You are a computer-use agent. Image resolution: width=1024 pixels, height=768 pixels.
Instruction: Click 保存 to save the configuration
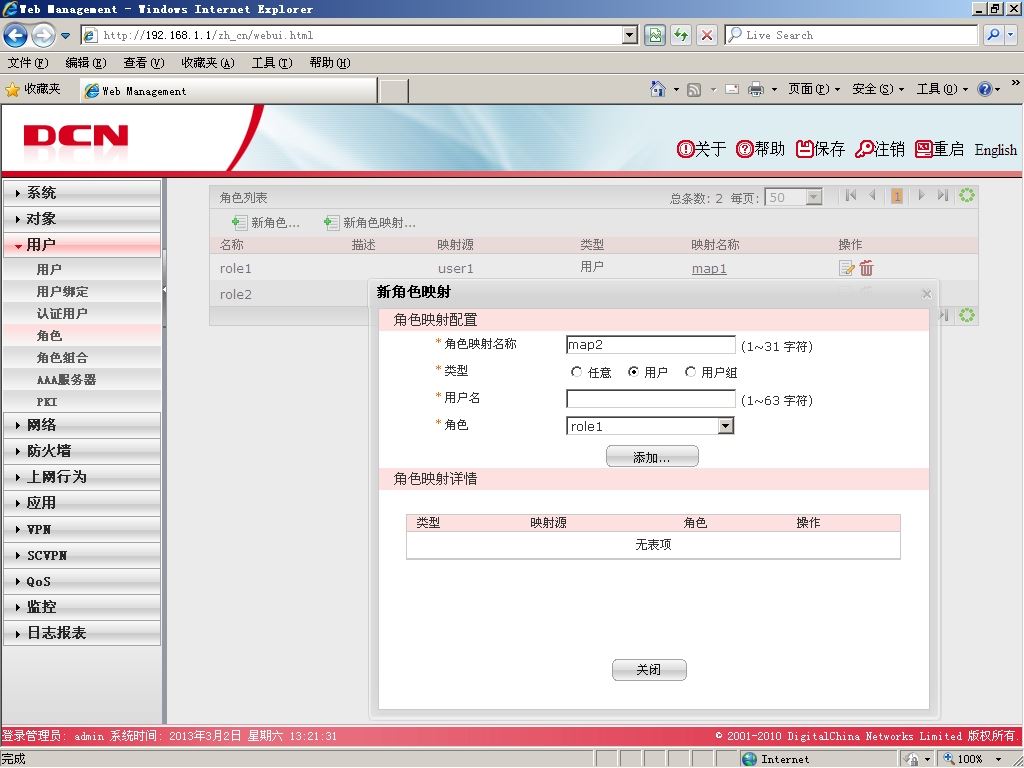click(820, 150)
